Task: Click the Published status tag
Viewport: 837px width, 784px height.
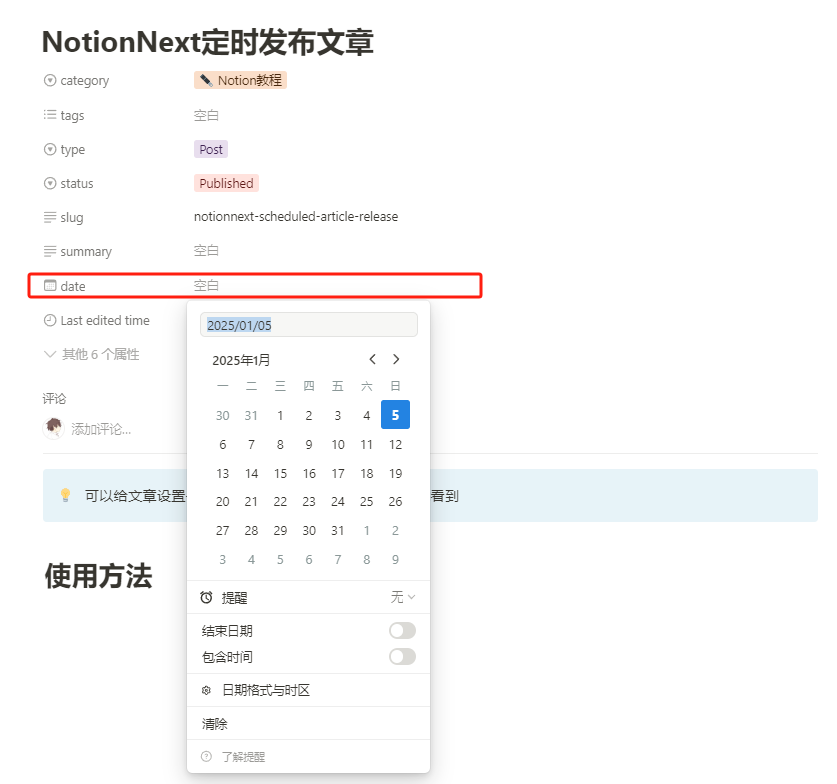Action: pyautogui.click(x=226, y=183)
